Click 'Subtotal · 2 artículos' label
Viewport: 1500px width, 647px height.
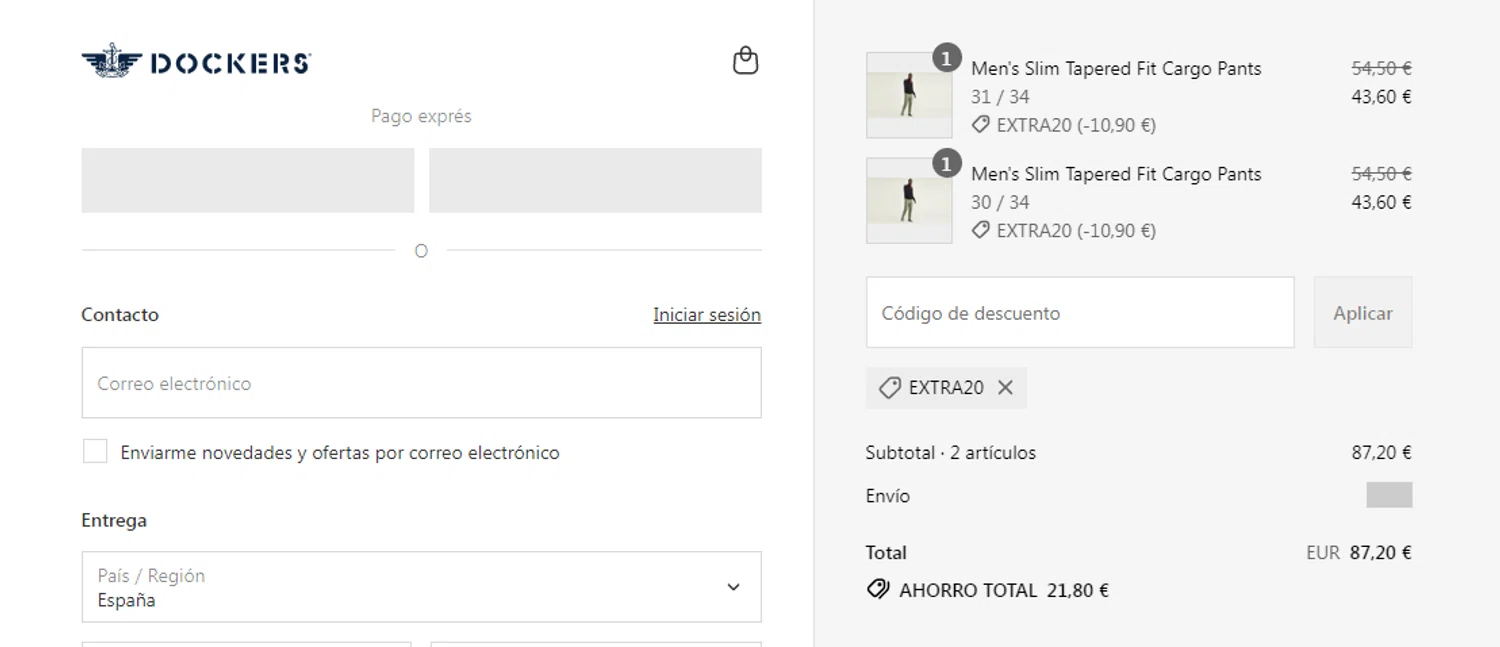click(951, 453)
